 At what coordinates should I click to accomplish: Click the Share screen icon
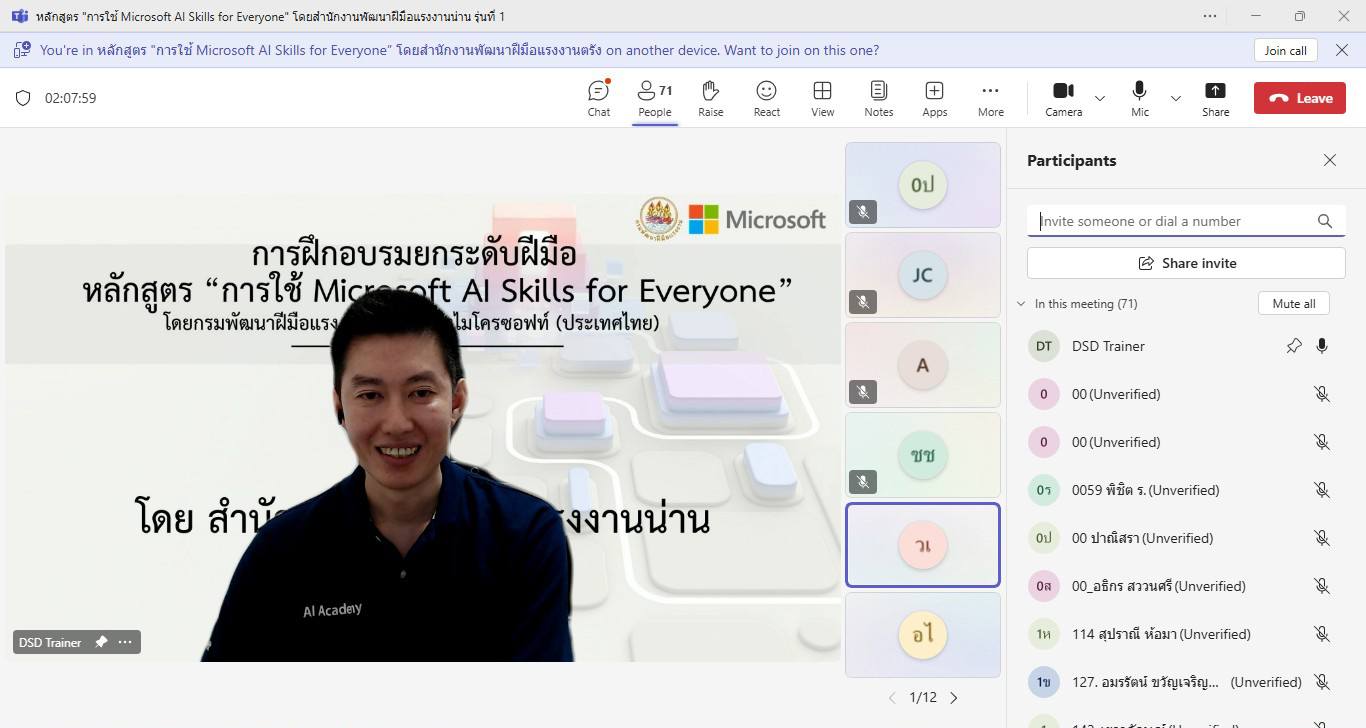click(1215, 98)
